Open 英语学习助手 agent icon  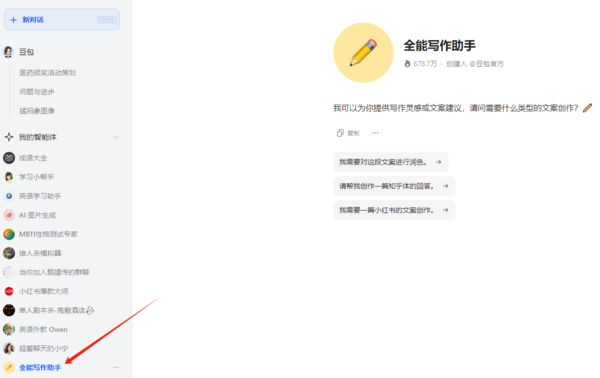[9, 196]
